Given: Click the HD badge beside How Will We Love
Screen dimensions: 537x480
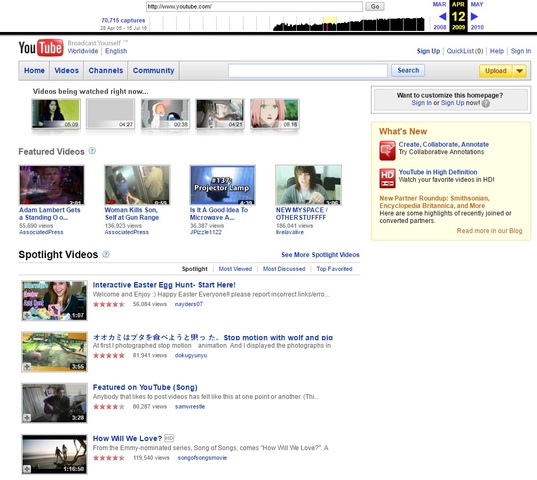Looking at the screenshot, I should (x=169, y=438).
